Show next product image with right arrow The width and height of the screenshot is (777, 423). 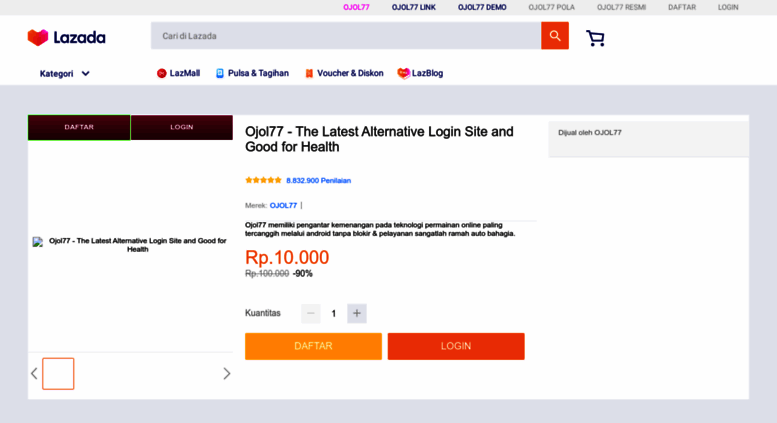tap(226, 373)
